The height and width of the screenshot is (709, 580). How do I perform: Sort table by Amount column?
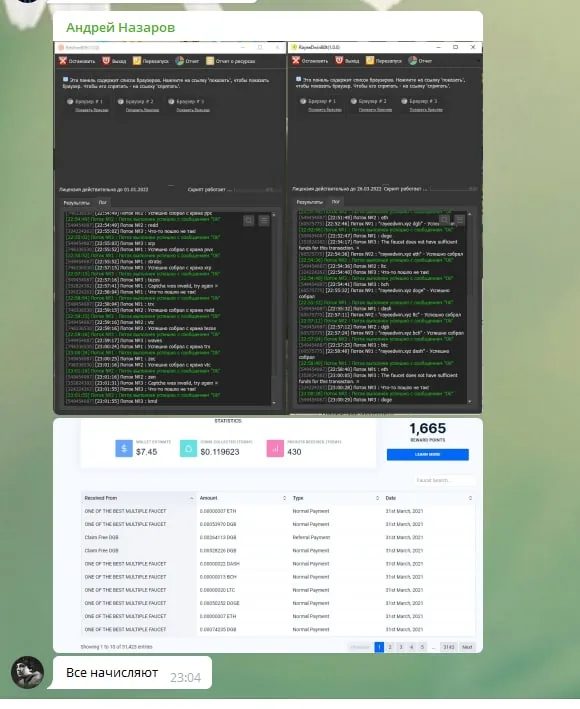pyautogui.click(x=243, y=498)
